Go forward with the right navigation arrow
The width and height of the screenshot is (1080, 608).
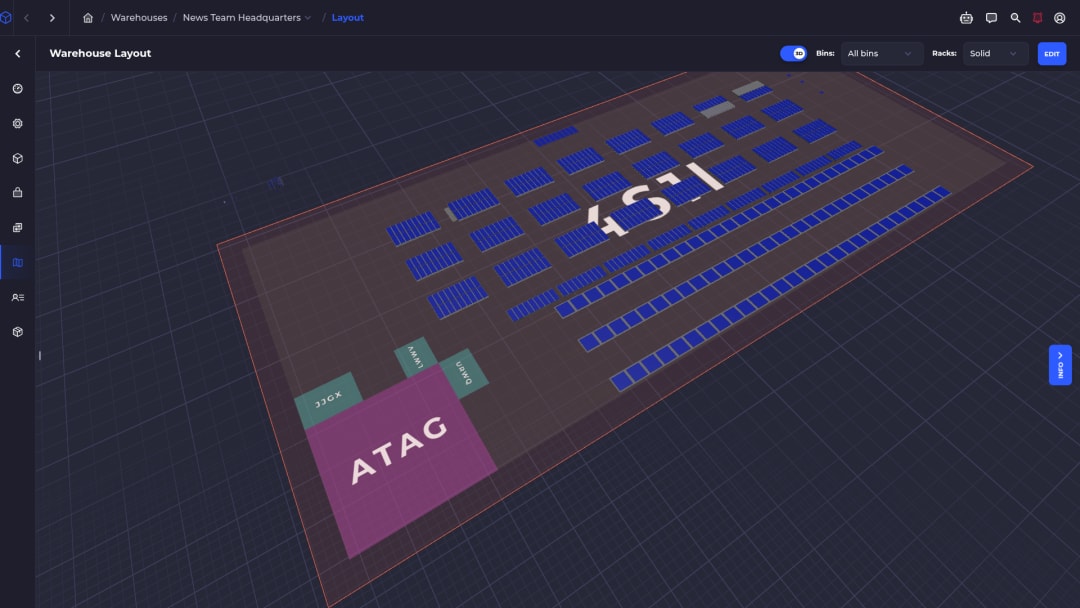click(52, 18)
